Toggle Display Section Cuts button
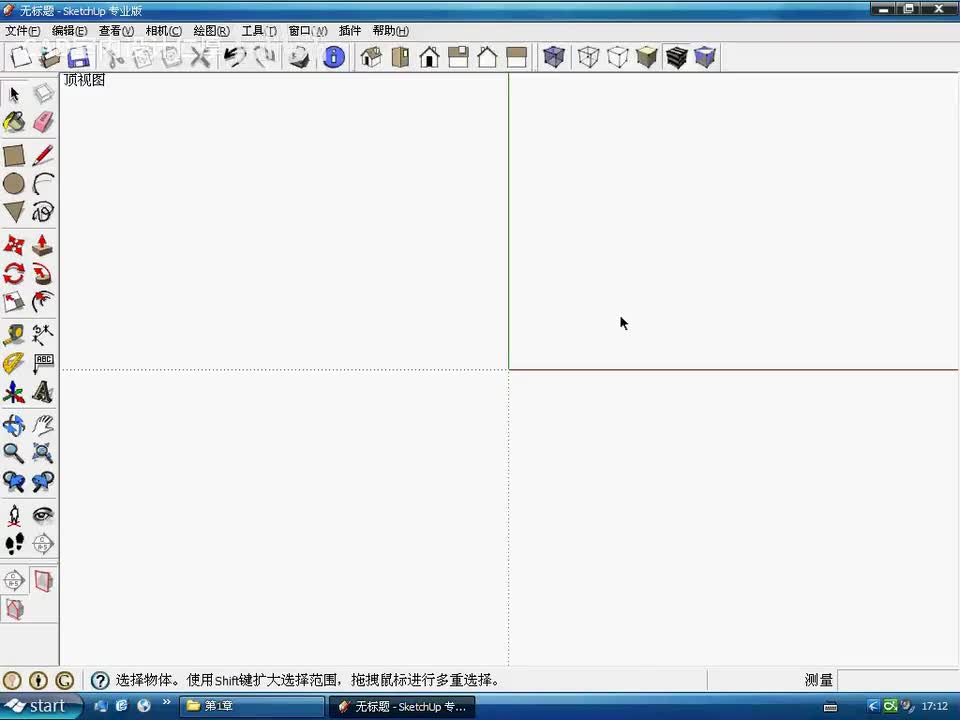Viewport: 960px width, 720px height. [14, 609]
